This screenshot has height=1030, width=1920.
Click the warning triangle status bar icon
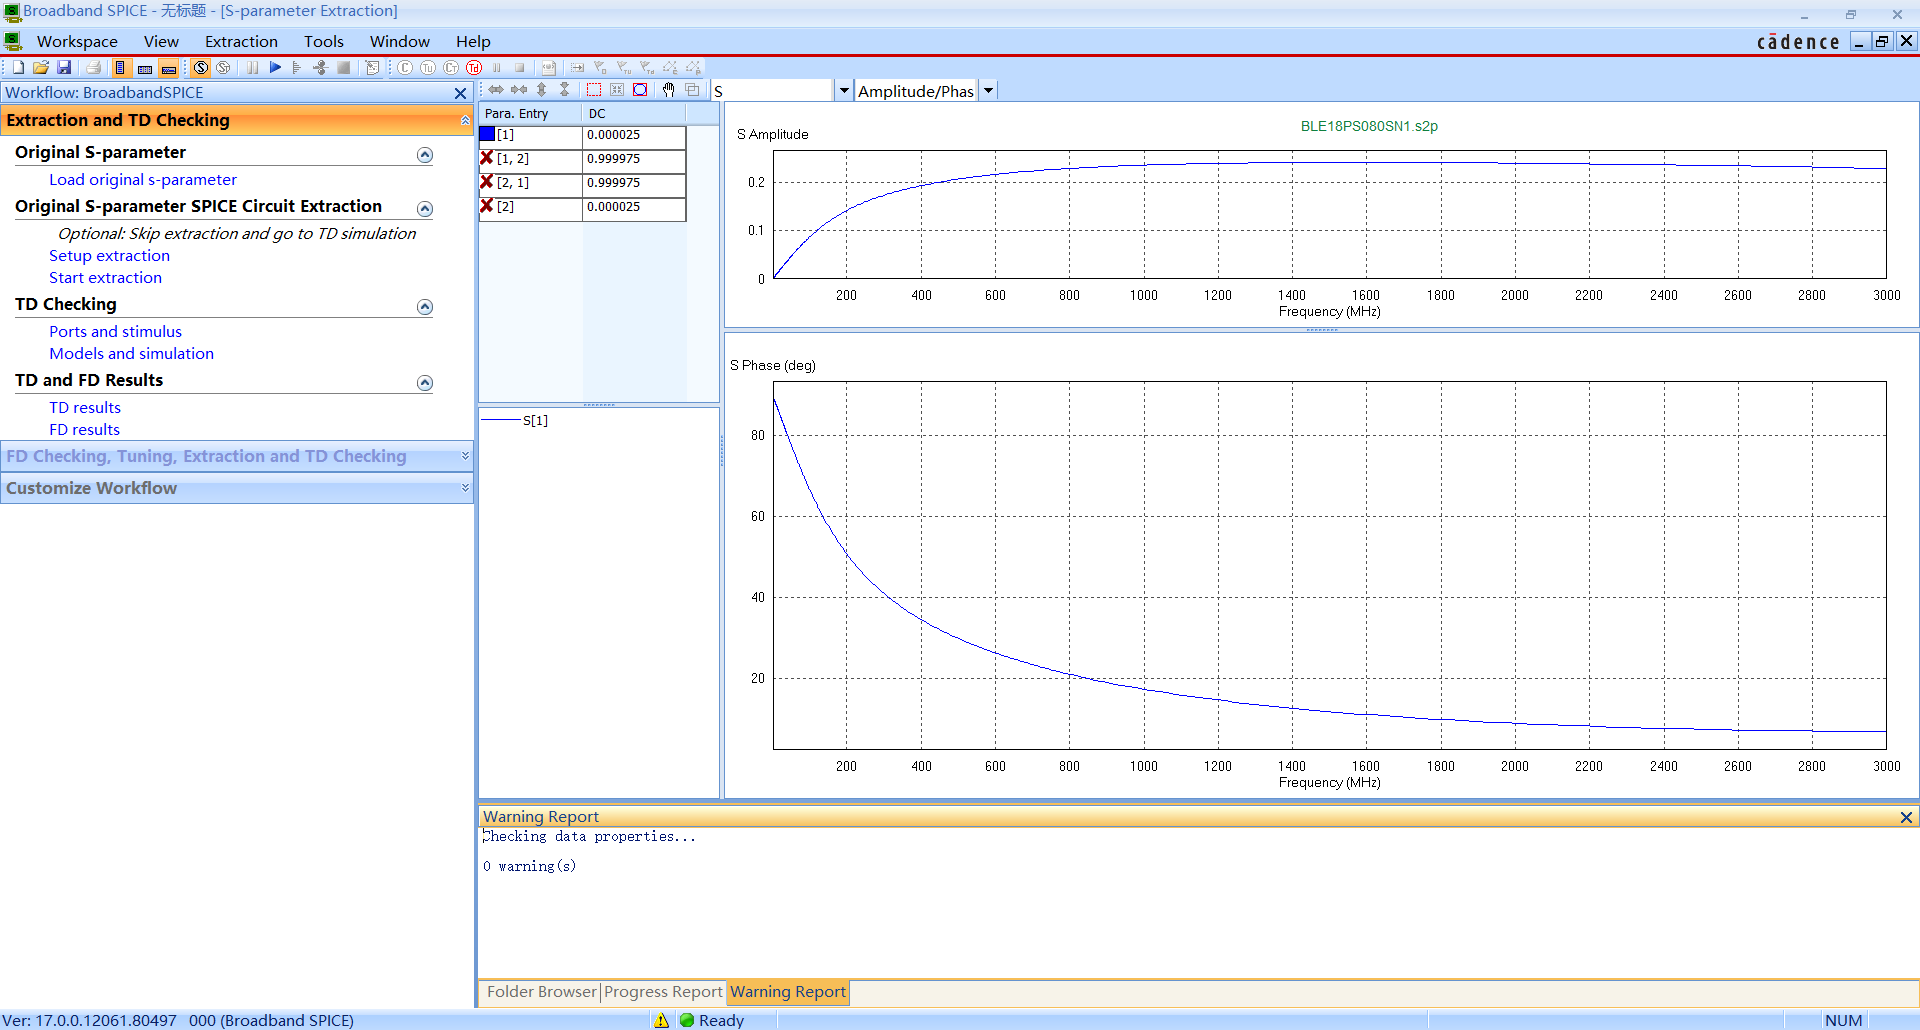pos(661,1020)
